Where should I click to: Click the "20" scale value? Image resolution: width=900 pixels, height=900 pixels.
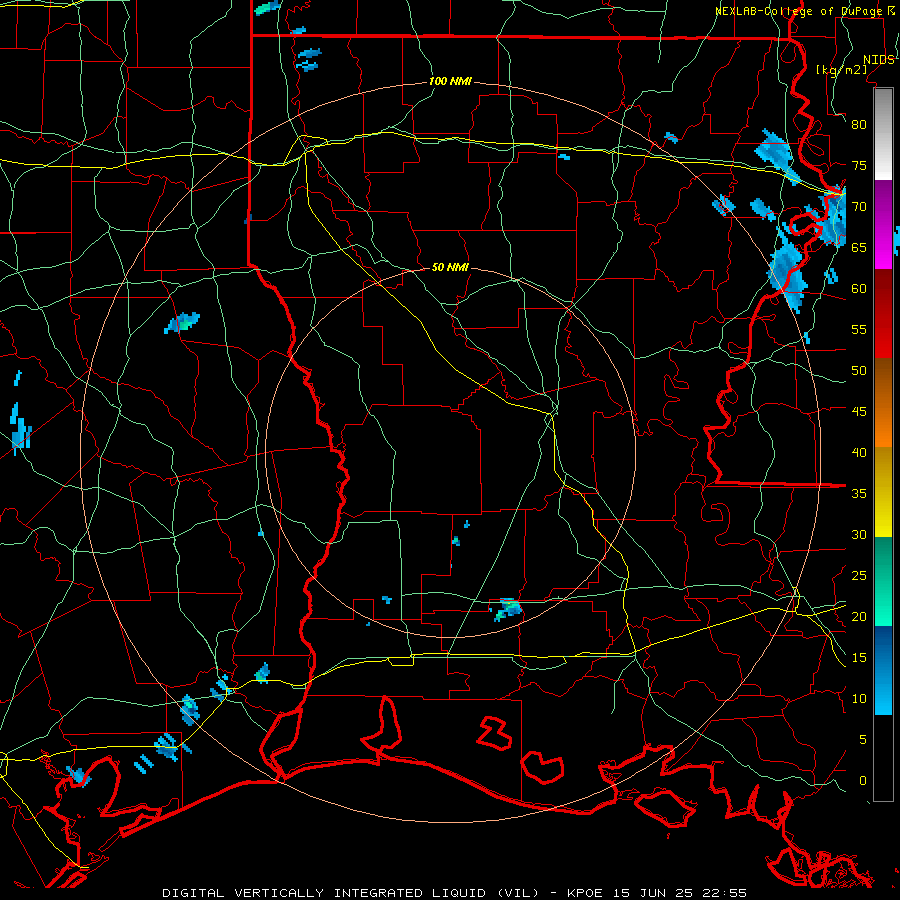point(859,617)
